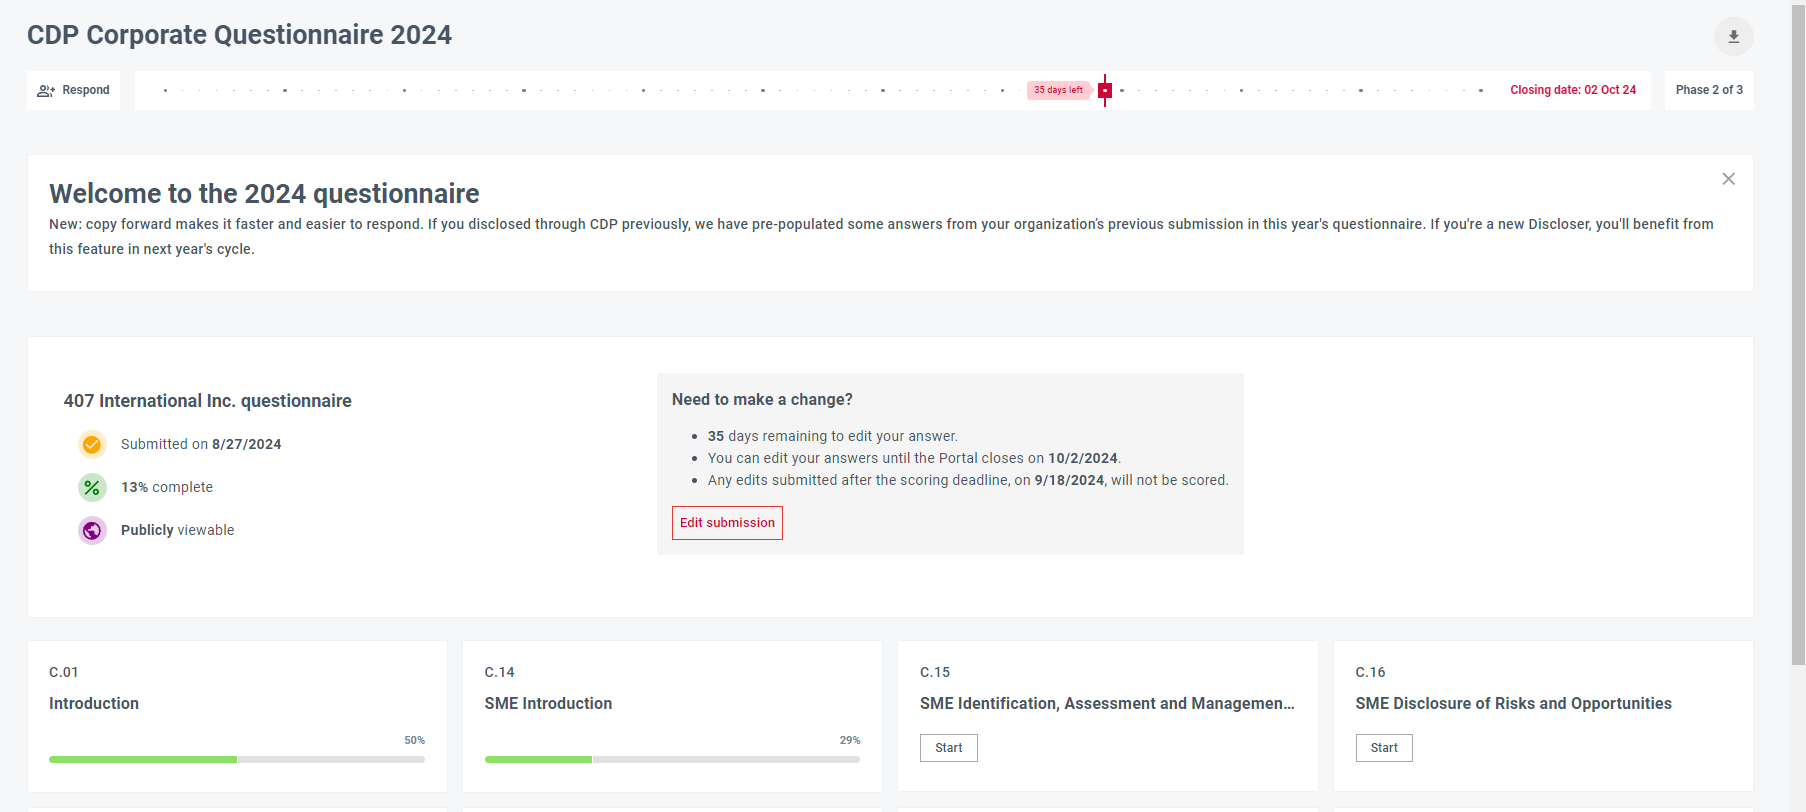This screenshot has width=1806, height=812.
Task: Open the C.01 Introduction card
Action: 237,716
